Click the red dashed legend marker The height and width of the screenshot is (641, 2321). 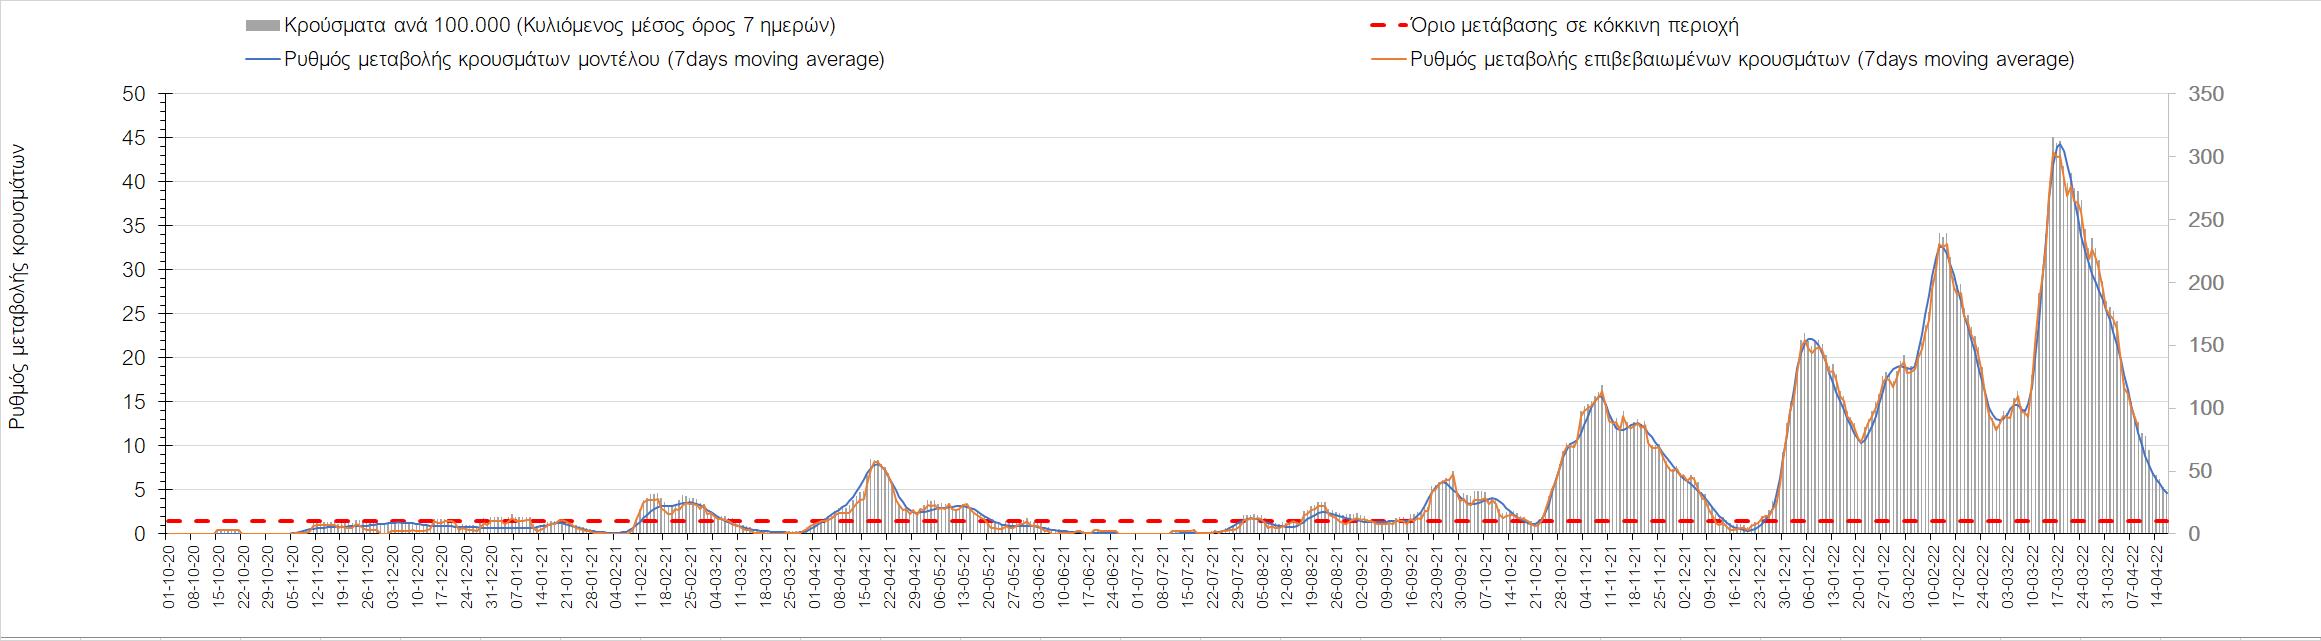coord(1388,26)
